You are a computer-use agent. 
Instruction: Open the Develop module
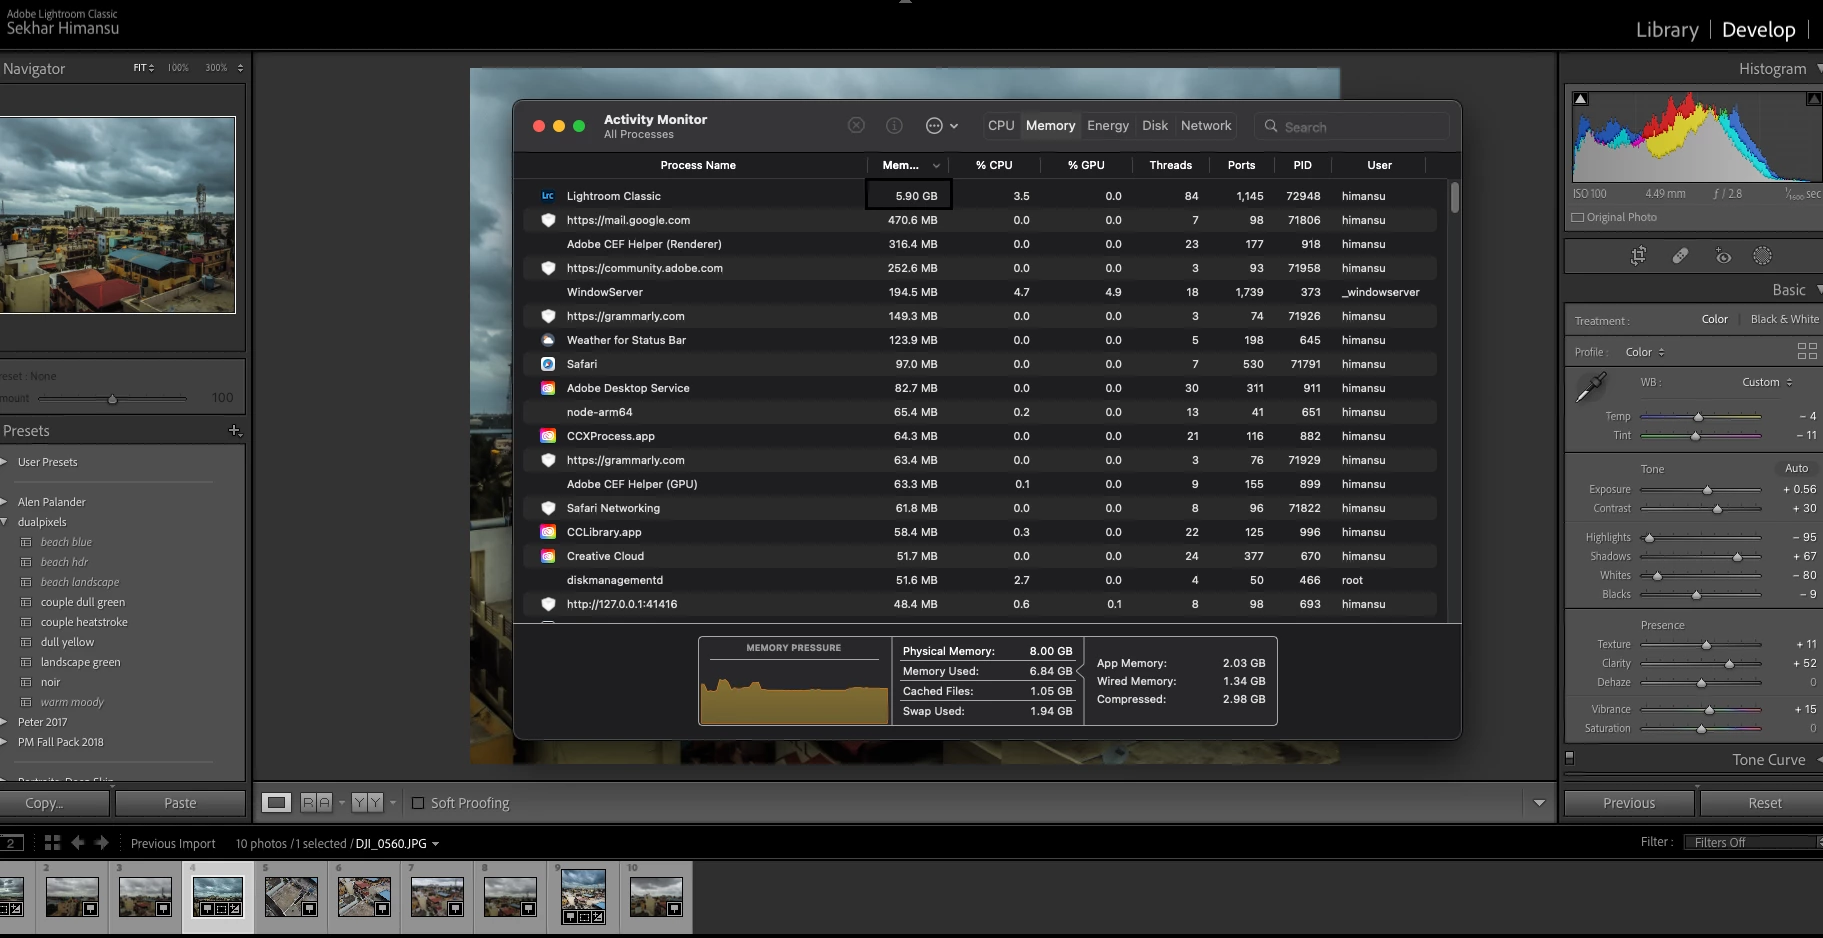1758,30
